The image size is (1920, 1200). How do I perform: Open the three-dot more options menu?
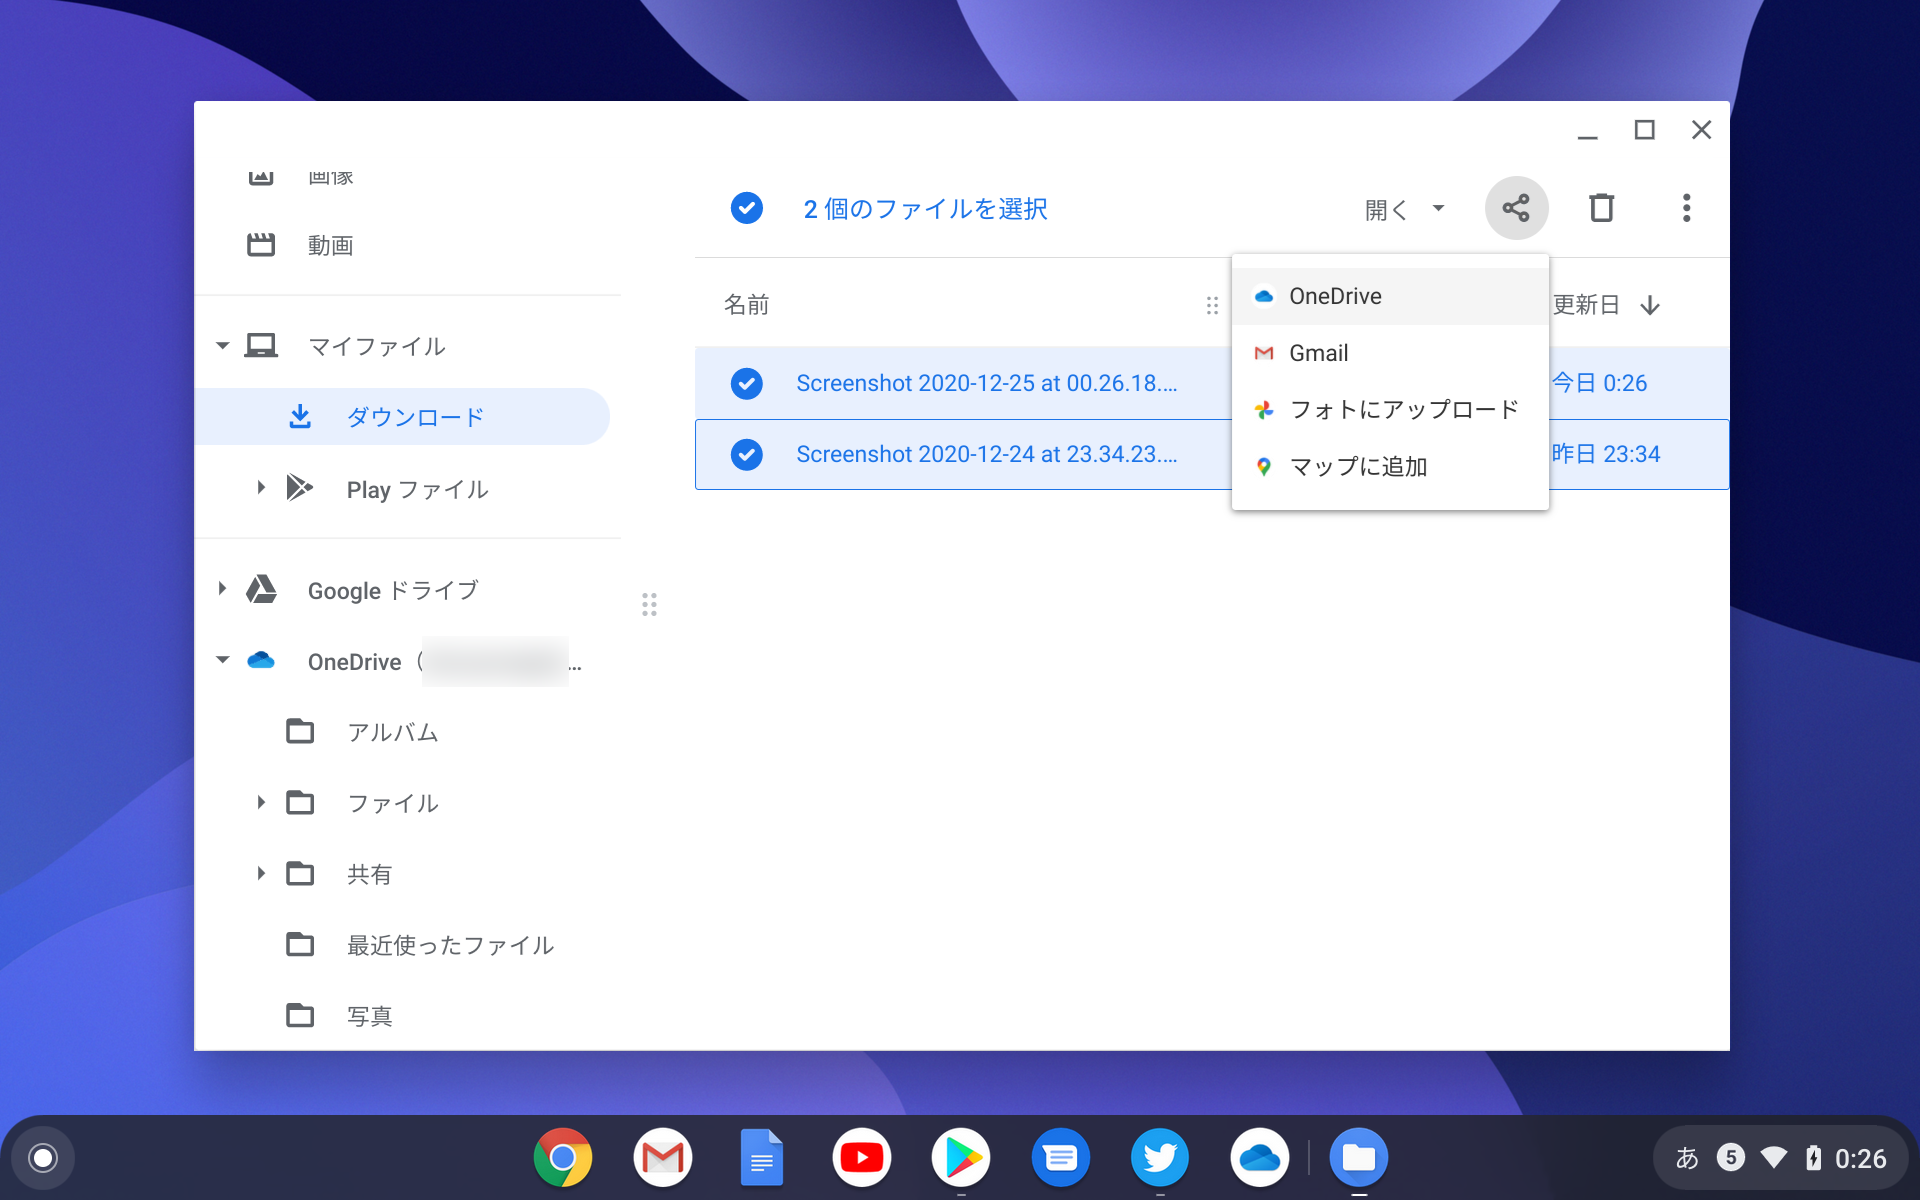[1686, 208]
